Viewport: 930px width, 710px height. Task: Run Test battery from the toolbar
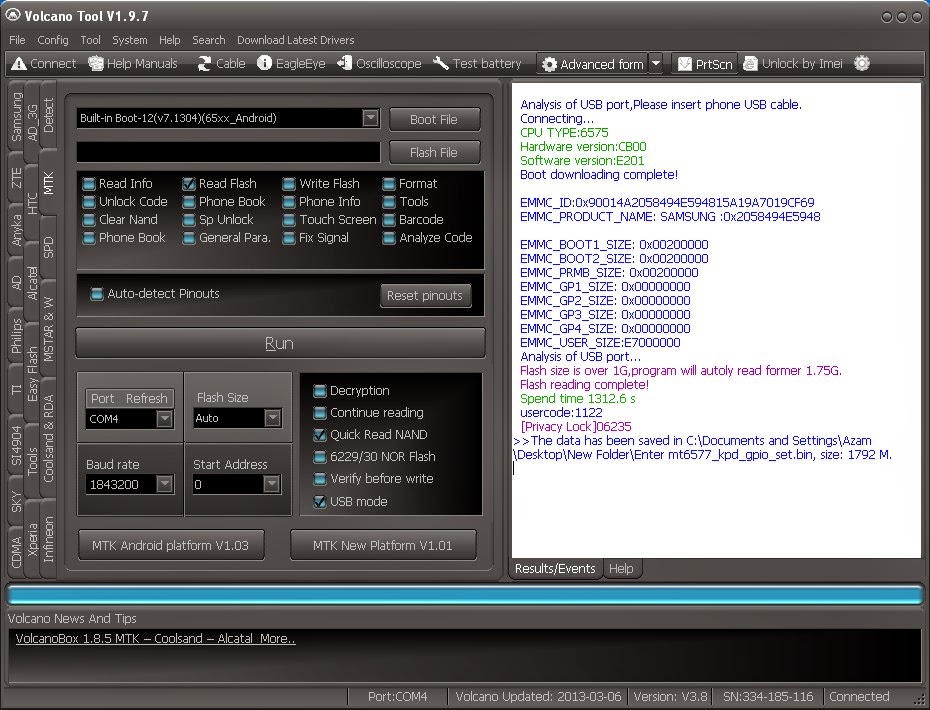(477, 63)
